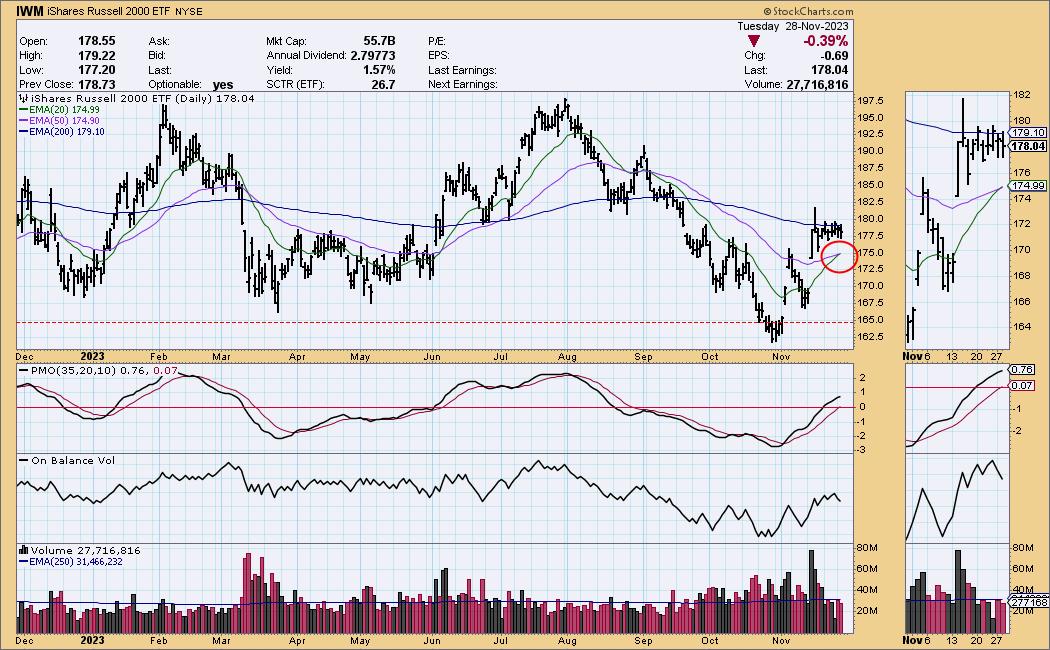Click the '197.5' price axis label
The width and height of the screenshot is (1050, 650).
click(871, 101)
